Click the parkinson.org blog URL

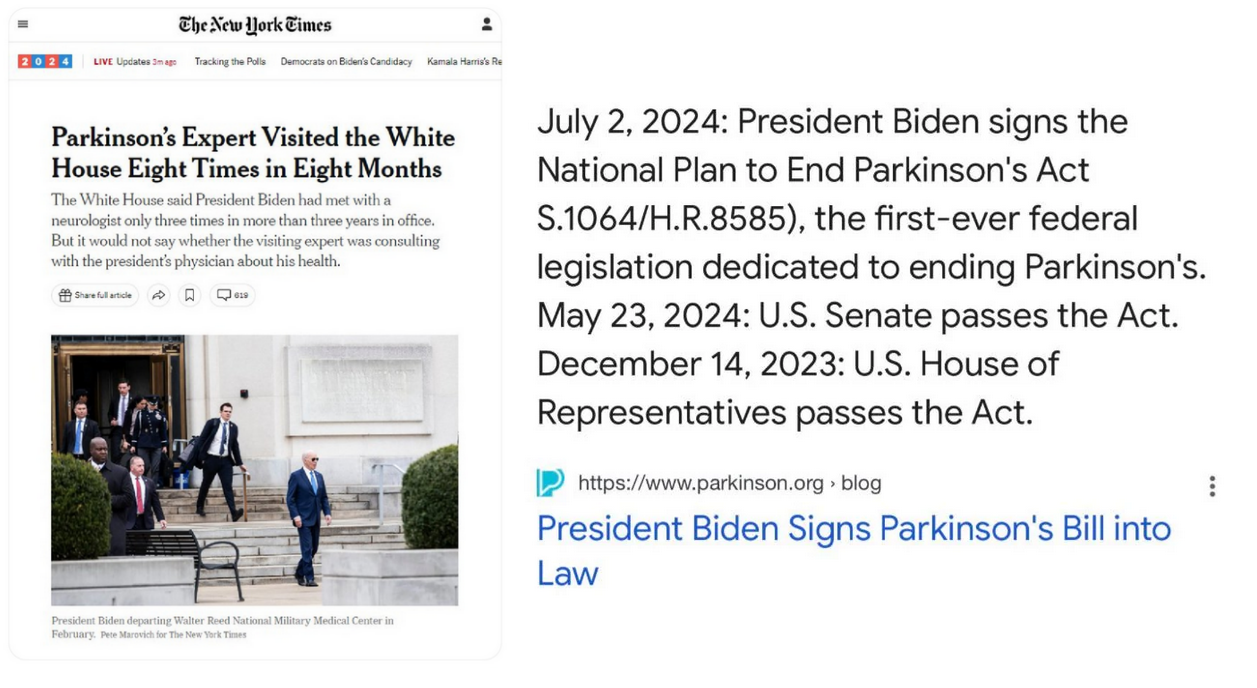tap(730, 483)
